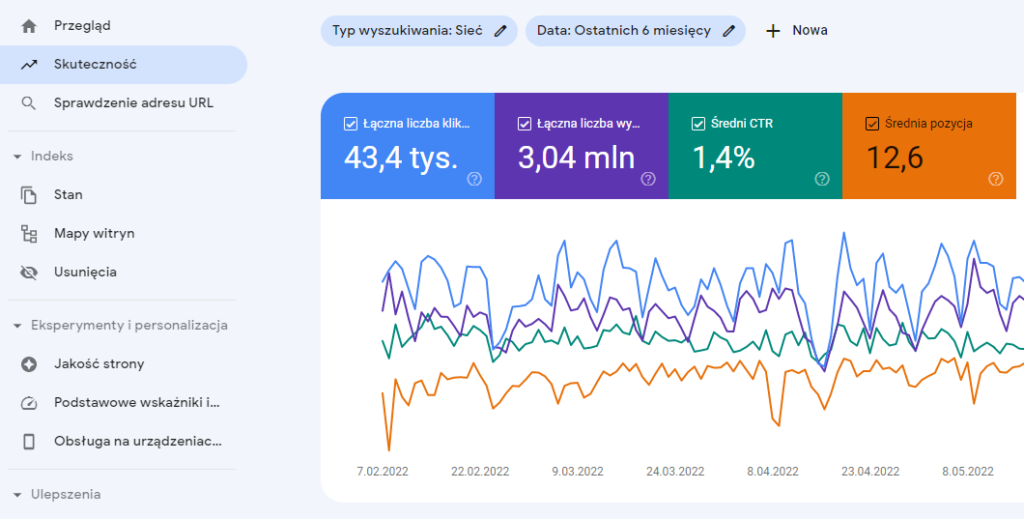Click the magnifier icon for Sprawdzenie adresu URL
The image size is (1024, 519).
click(x=29, y=103)
